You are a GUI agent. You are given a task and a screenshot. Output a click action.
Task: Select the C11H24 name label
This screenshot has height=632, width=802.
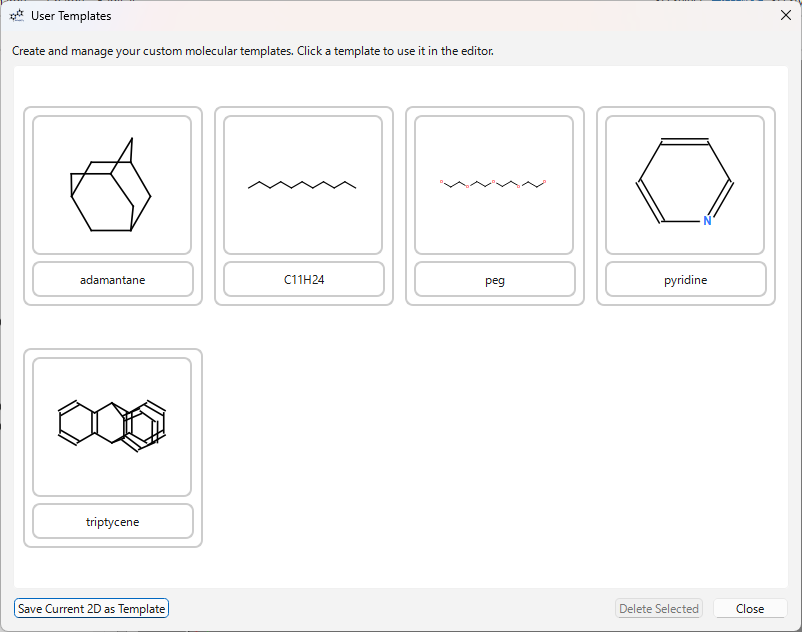(x=304, y=280)
